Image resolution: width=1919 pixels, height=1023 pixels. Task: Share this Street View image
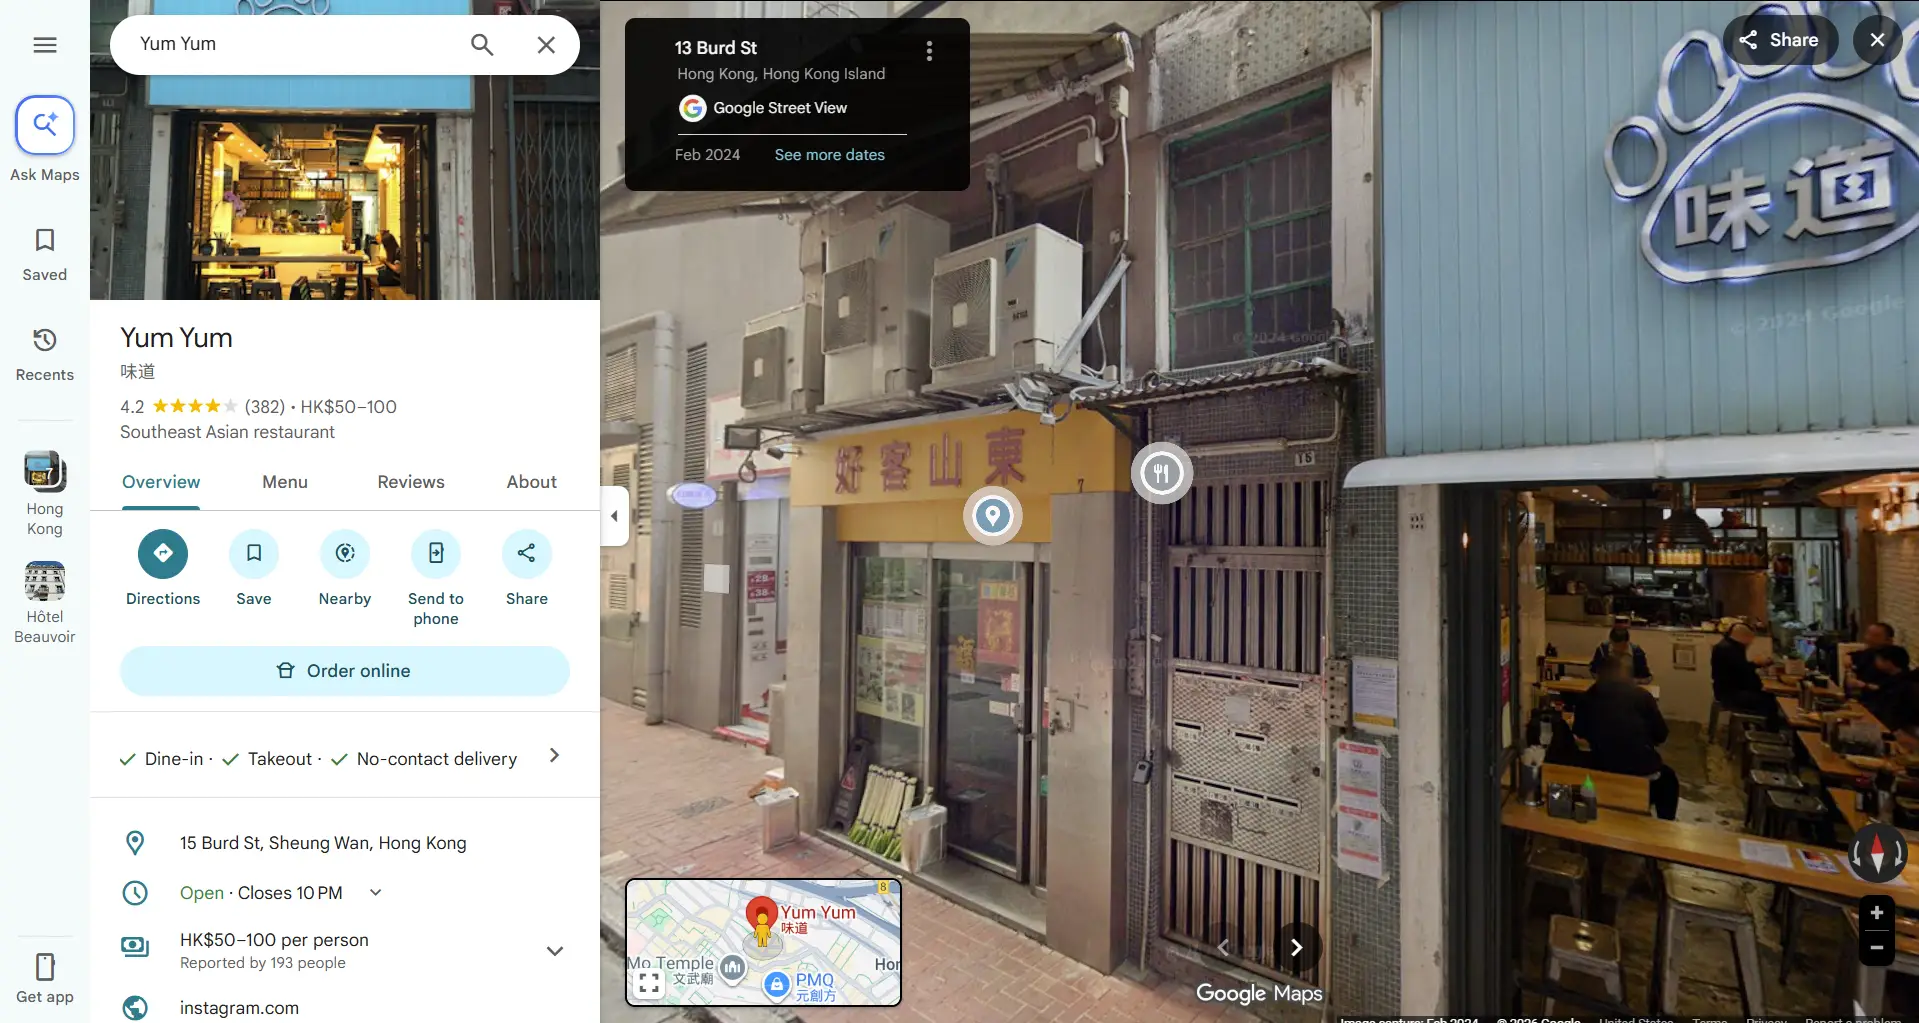[x=1780, y=40]
